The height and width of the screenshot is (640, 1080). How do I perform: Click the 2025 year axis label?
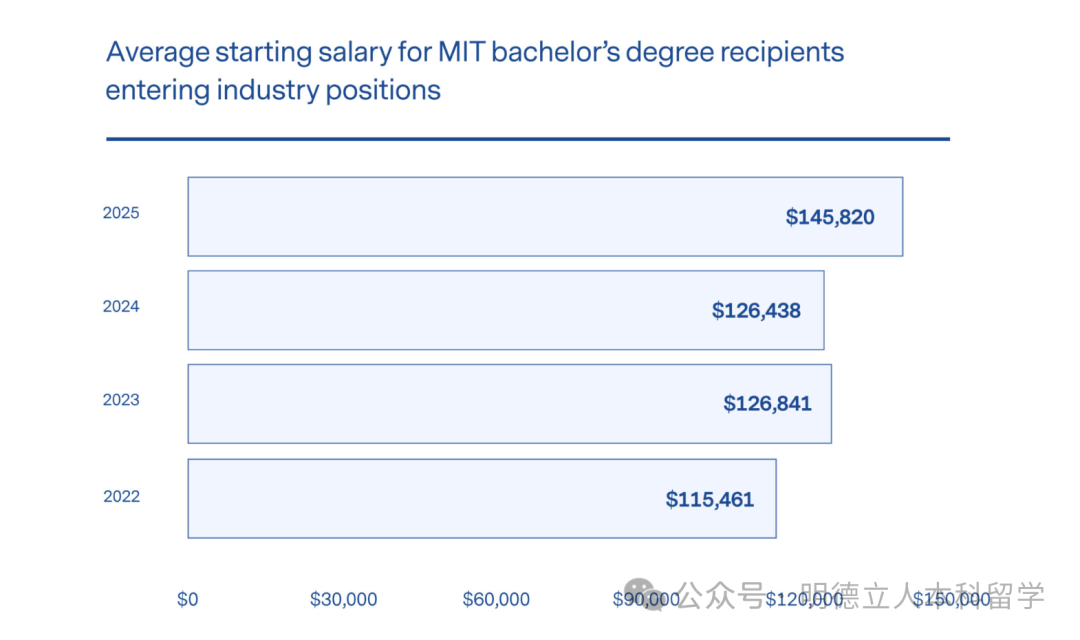121,213
